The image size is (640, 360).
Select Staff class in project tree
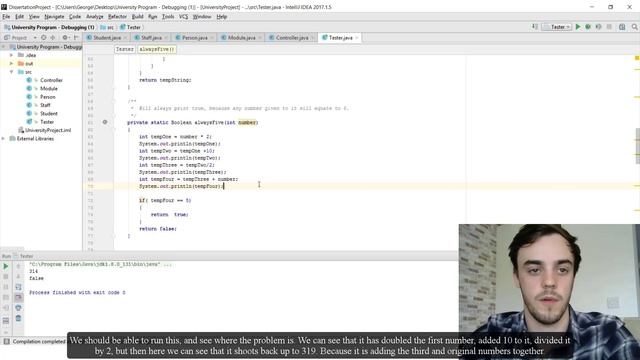pyautogui.click(x=45, y=105)
